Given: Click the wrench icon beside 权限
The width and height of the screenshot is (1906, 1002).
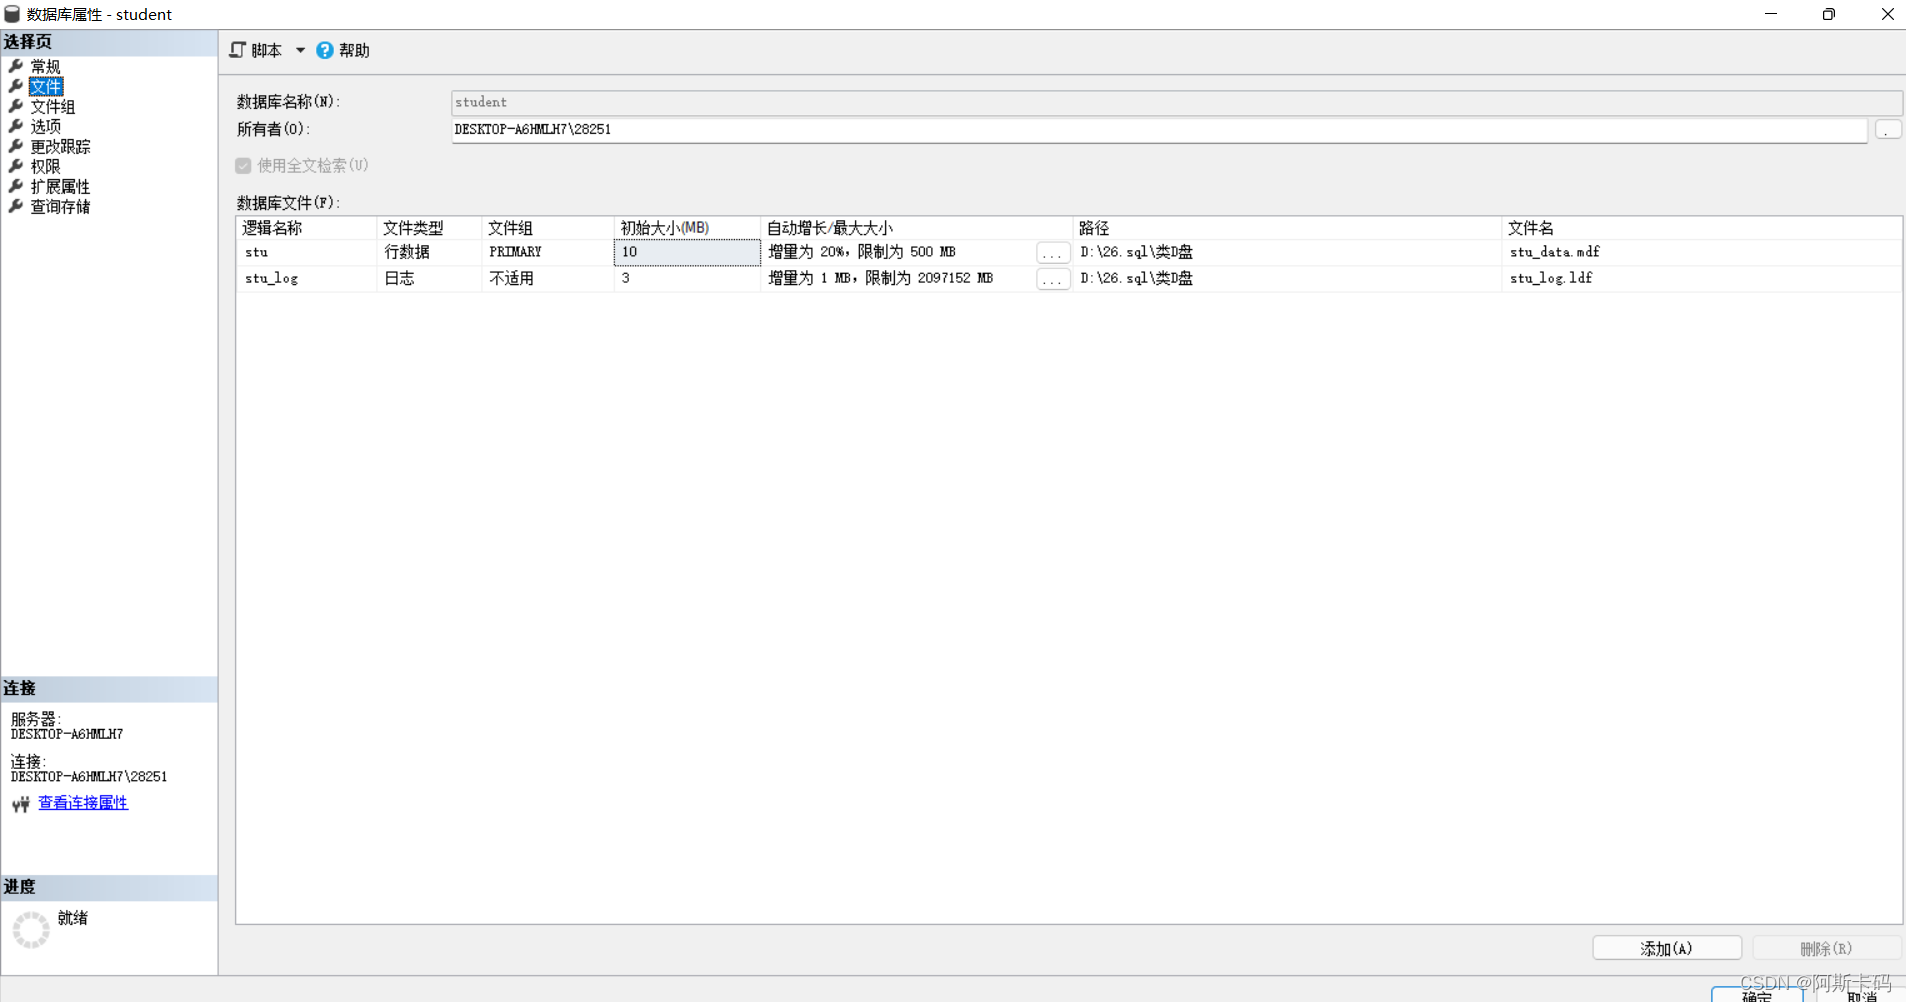Looking at the screenshot, I should point(16,166).
